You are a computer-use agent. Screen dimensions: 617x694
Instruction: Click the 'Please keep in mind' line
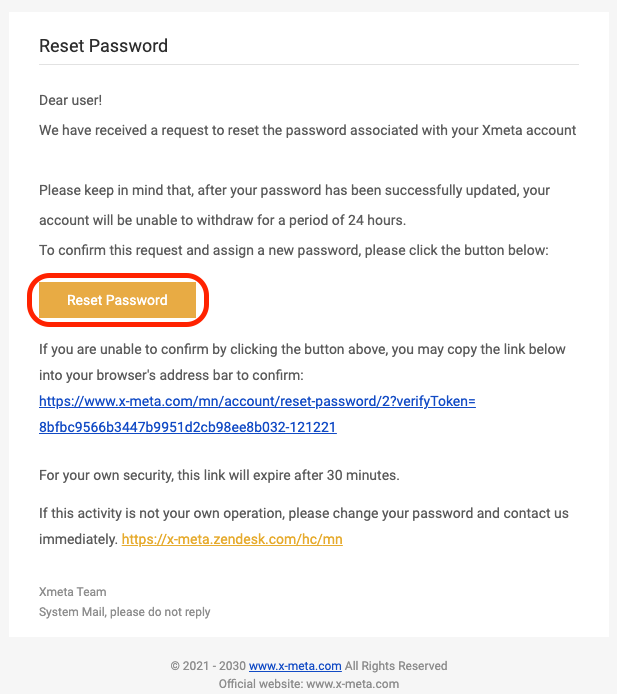pos(294,190)
